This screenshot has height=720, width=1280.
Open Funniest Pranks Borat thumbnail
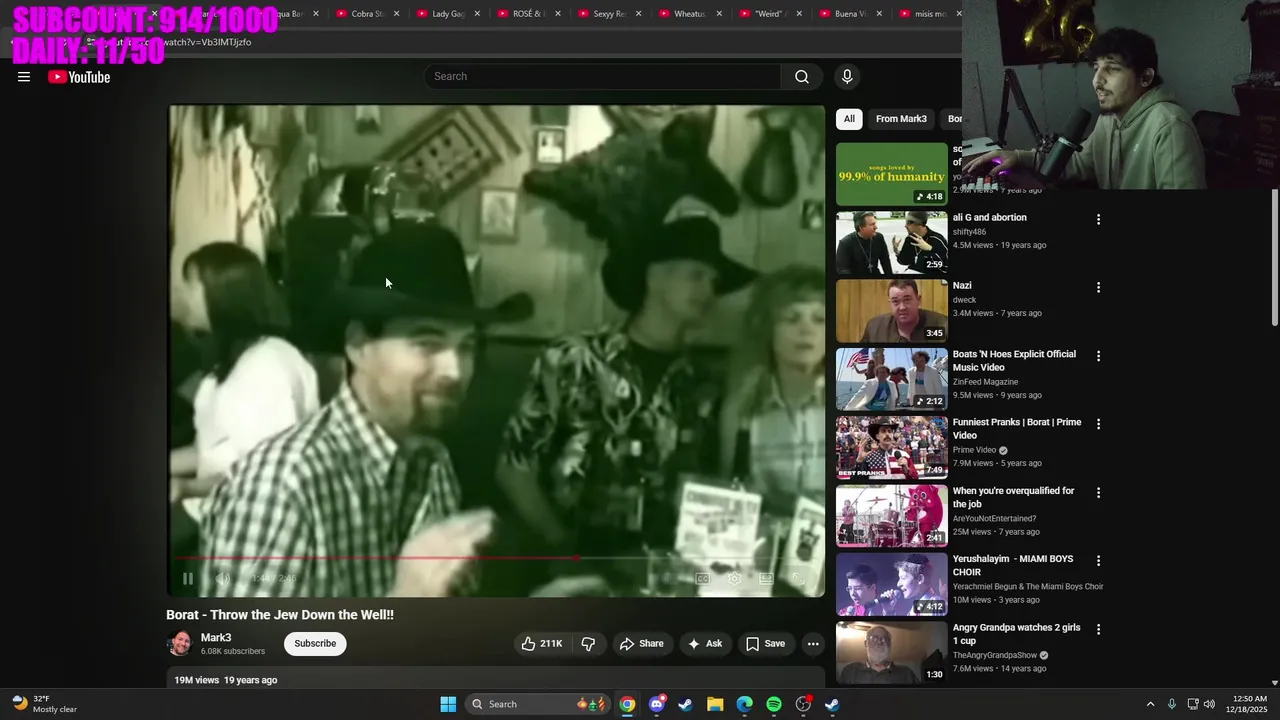click(x=891, y=448)
